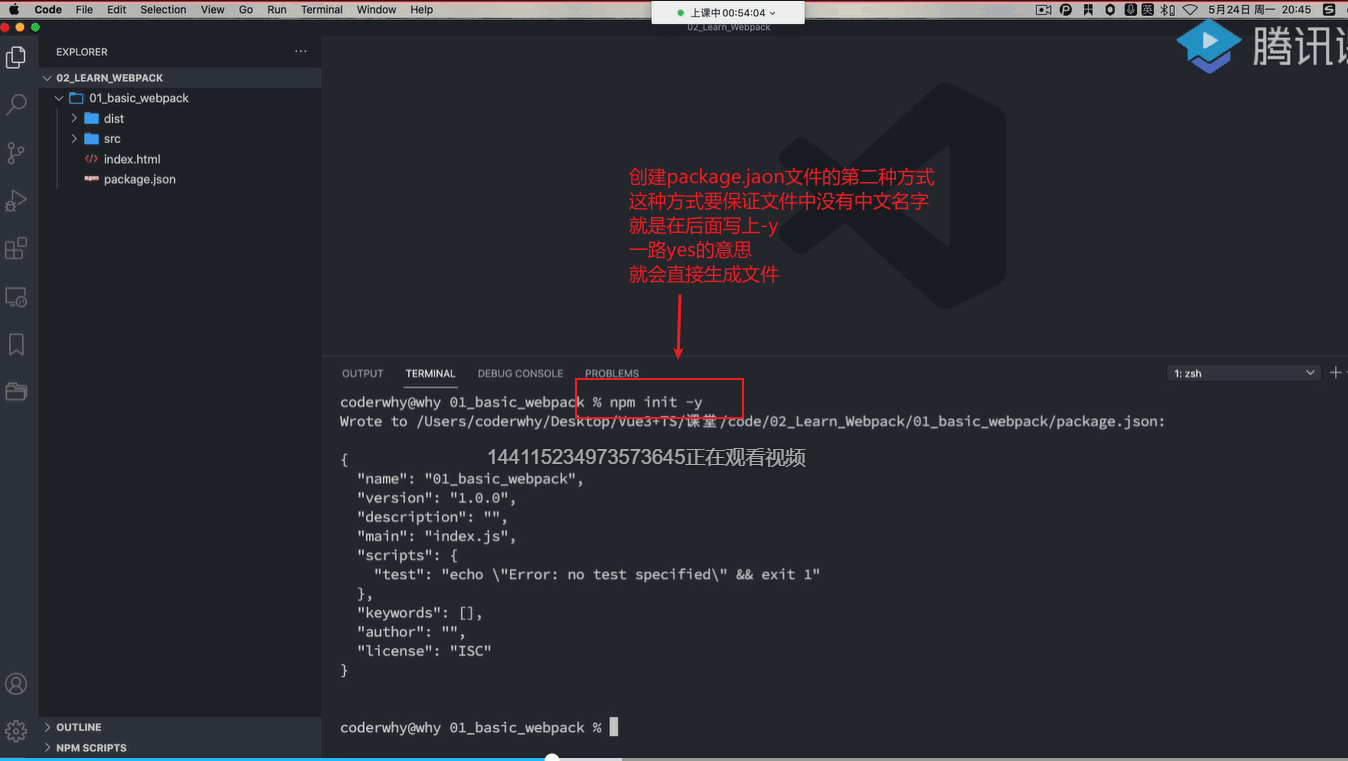Click the circled P menu bar icon

pyautogui.click(x=1065, y=9)
